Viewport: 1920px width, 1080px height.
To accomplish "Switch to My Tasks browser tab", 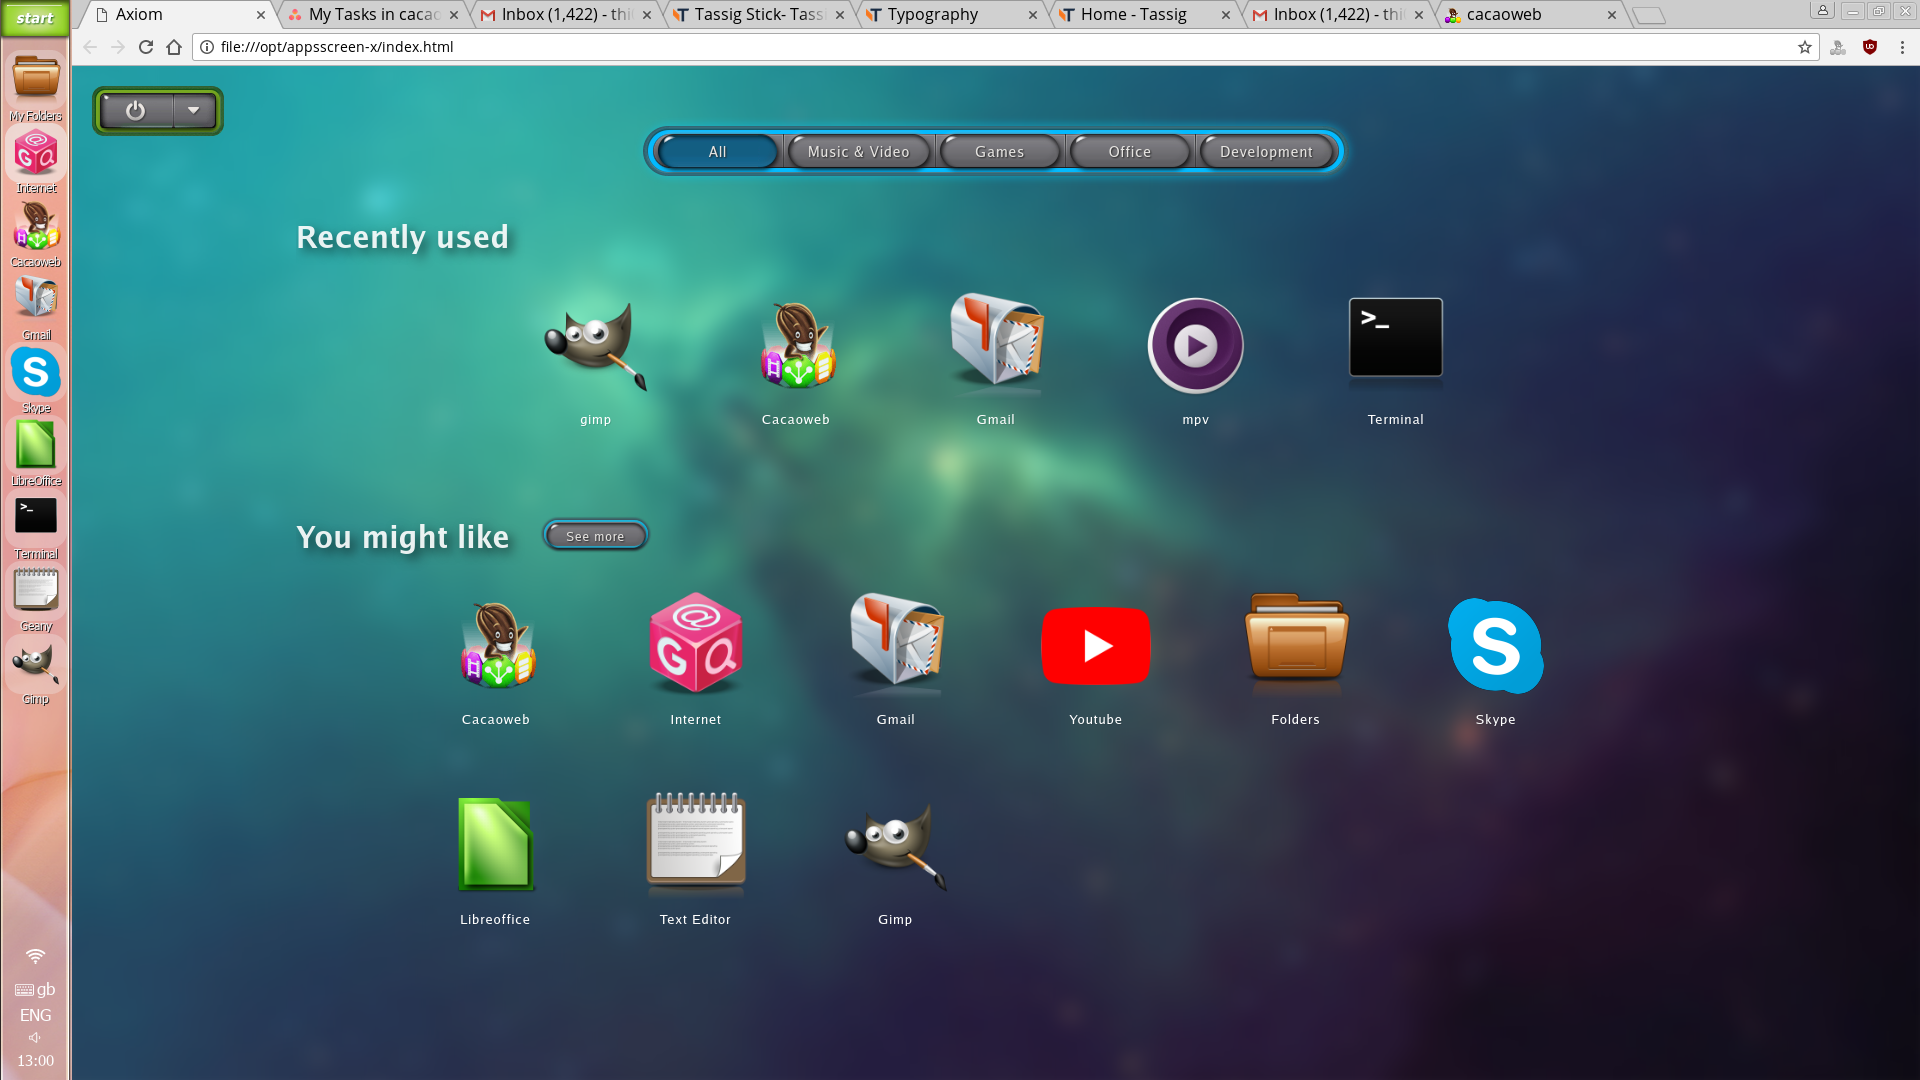I will [372, 15].
